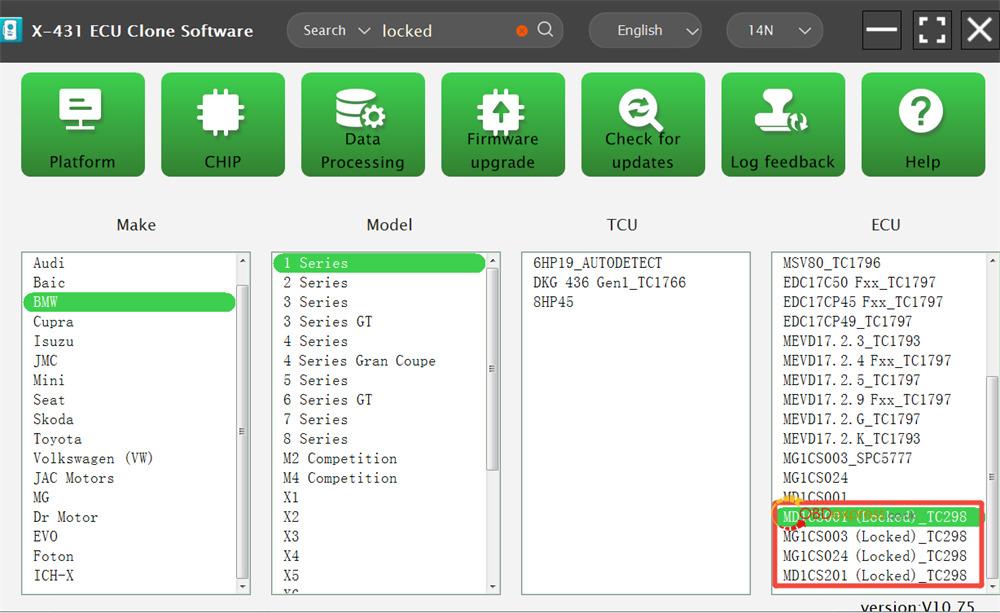Expand the Search type dropdown

(x=336, y=30)
